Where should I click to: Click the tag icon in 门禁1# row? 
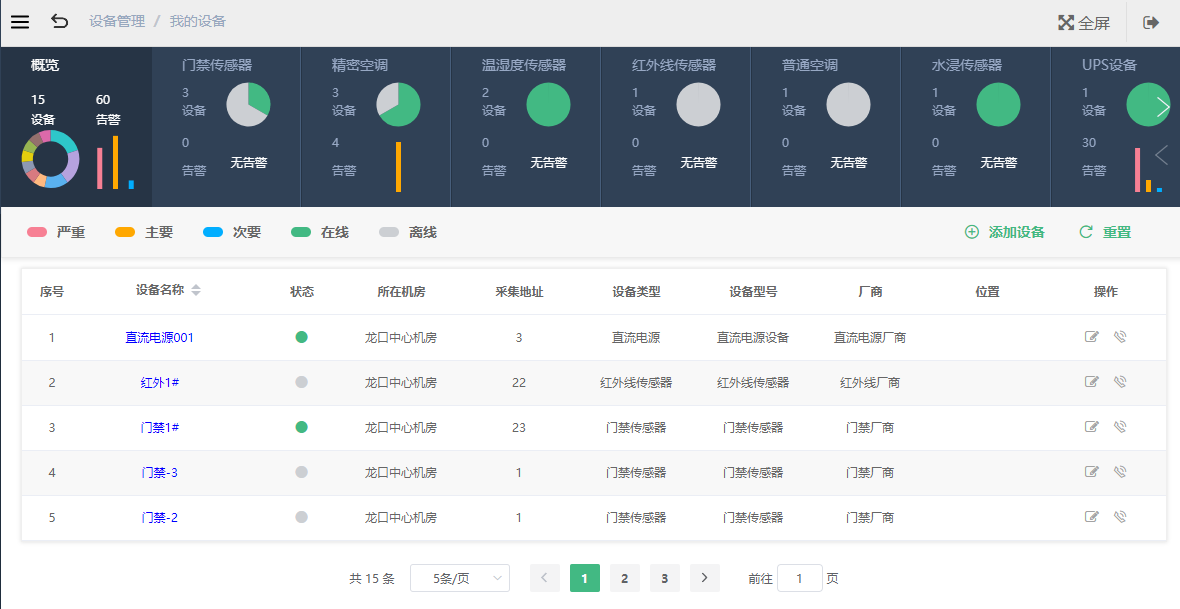pyautogui.click(x=1120, y=427)
